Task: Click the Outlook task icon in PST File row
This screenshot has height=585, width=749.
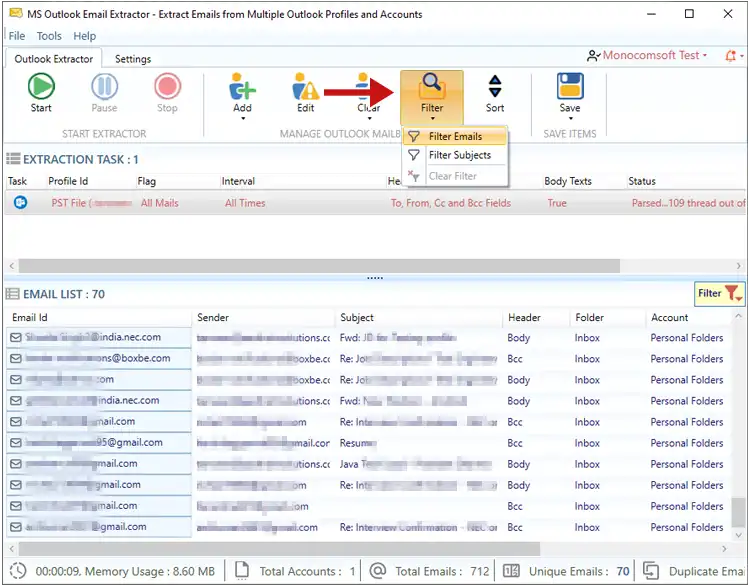Action: 20,202
